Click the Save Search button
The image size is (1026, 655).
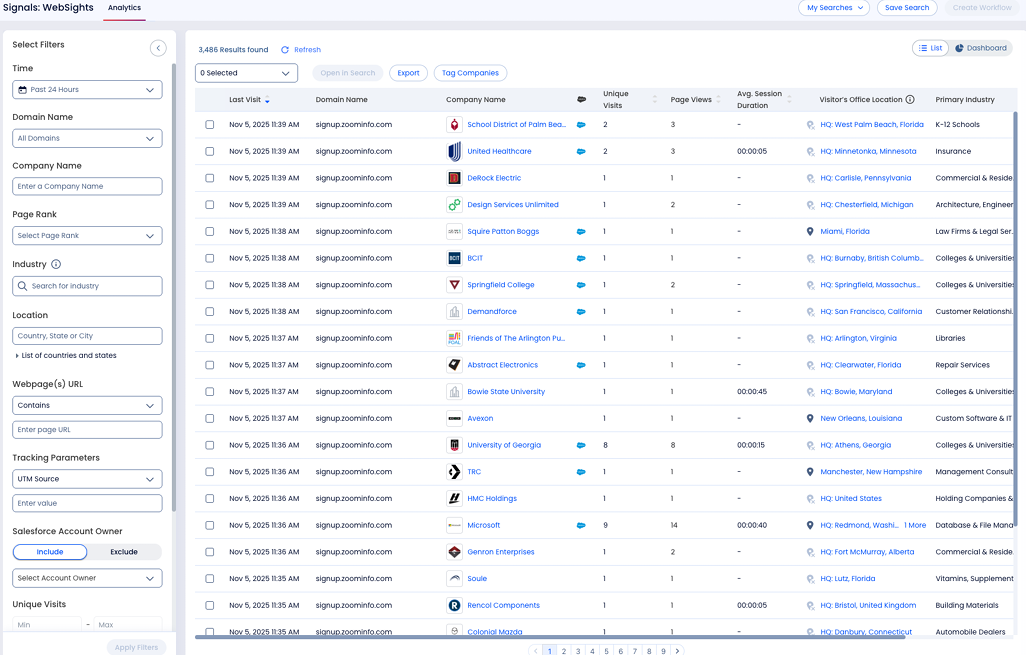tap(907, 8)
